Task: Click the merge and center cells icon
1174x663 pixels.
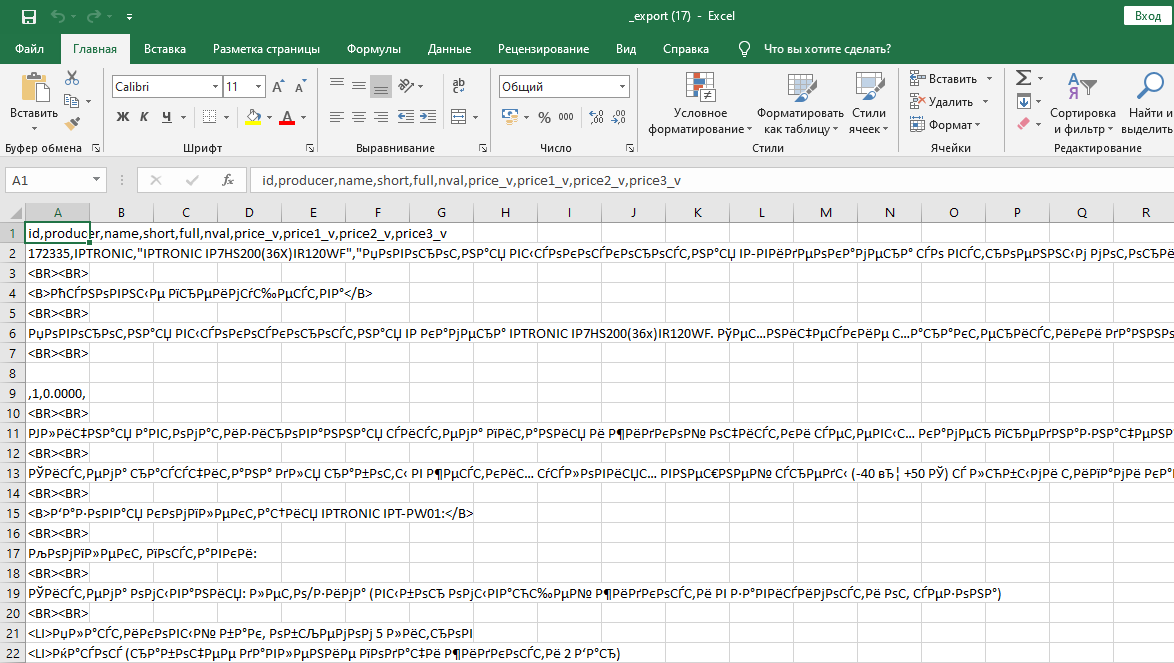Action: (x=459, y=117)
